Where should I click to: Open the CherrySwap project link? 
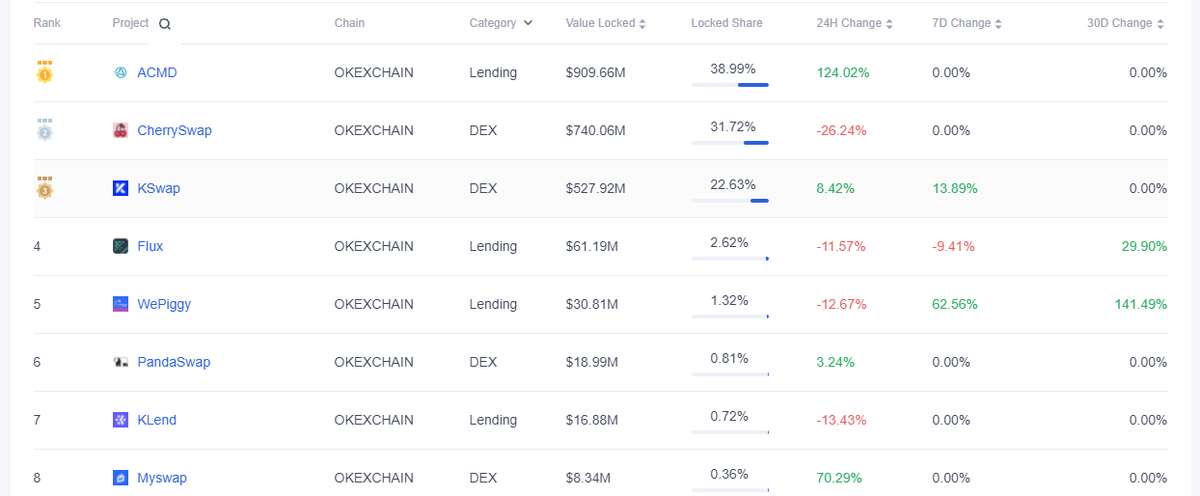click(174, 130)
